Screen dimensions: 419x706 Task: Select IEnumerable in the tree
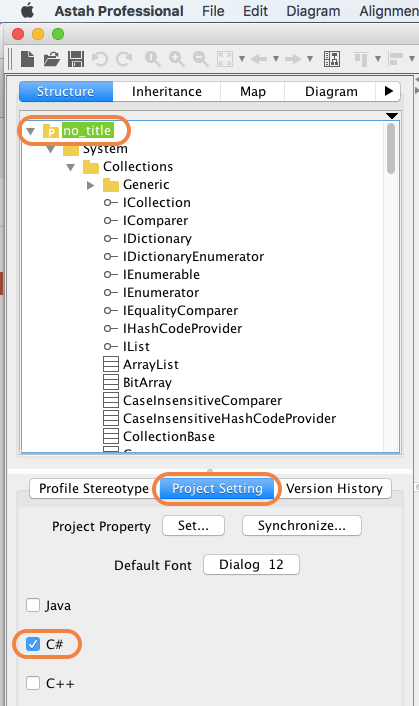tap(161, 275)
